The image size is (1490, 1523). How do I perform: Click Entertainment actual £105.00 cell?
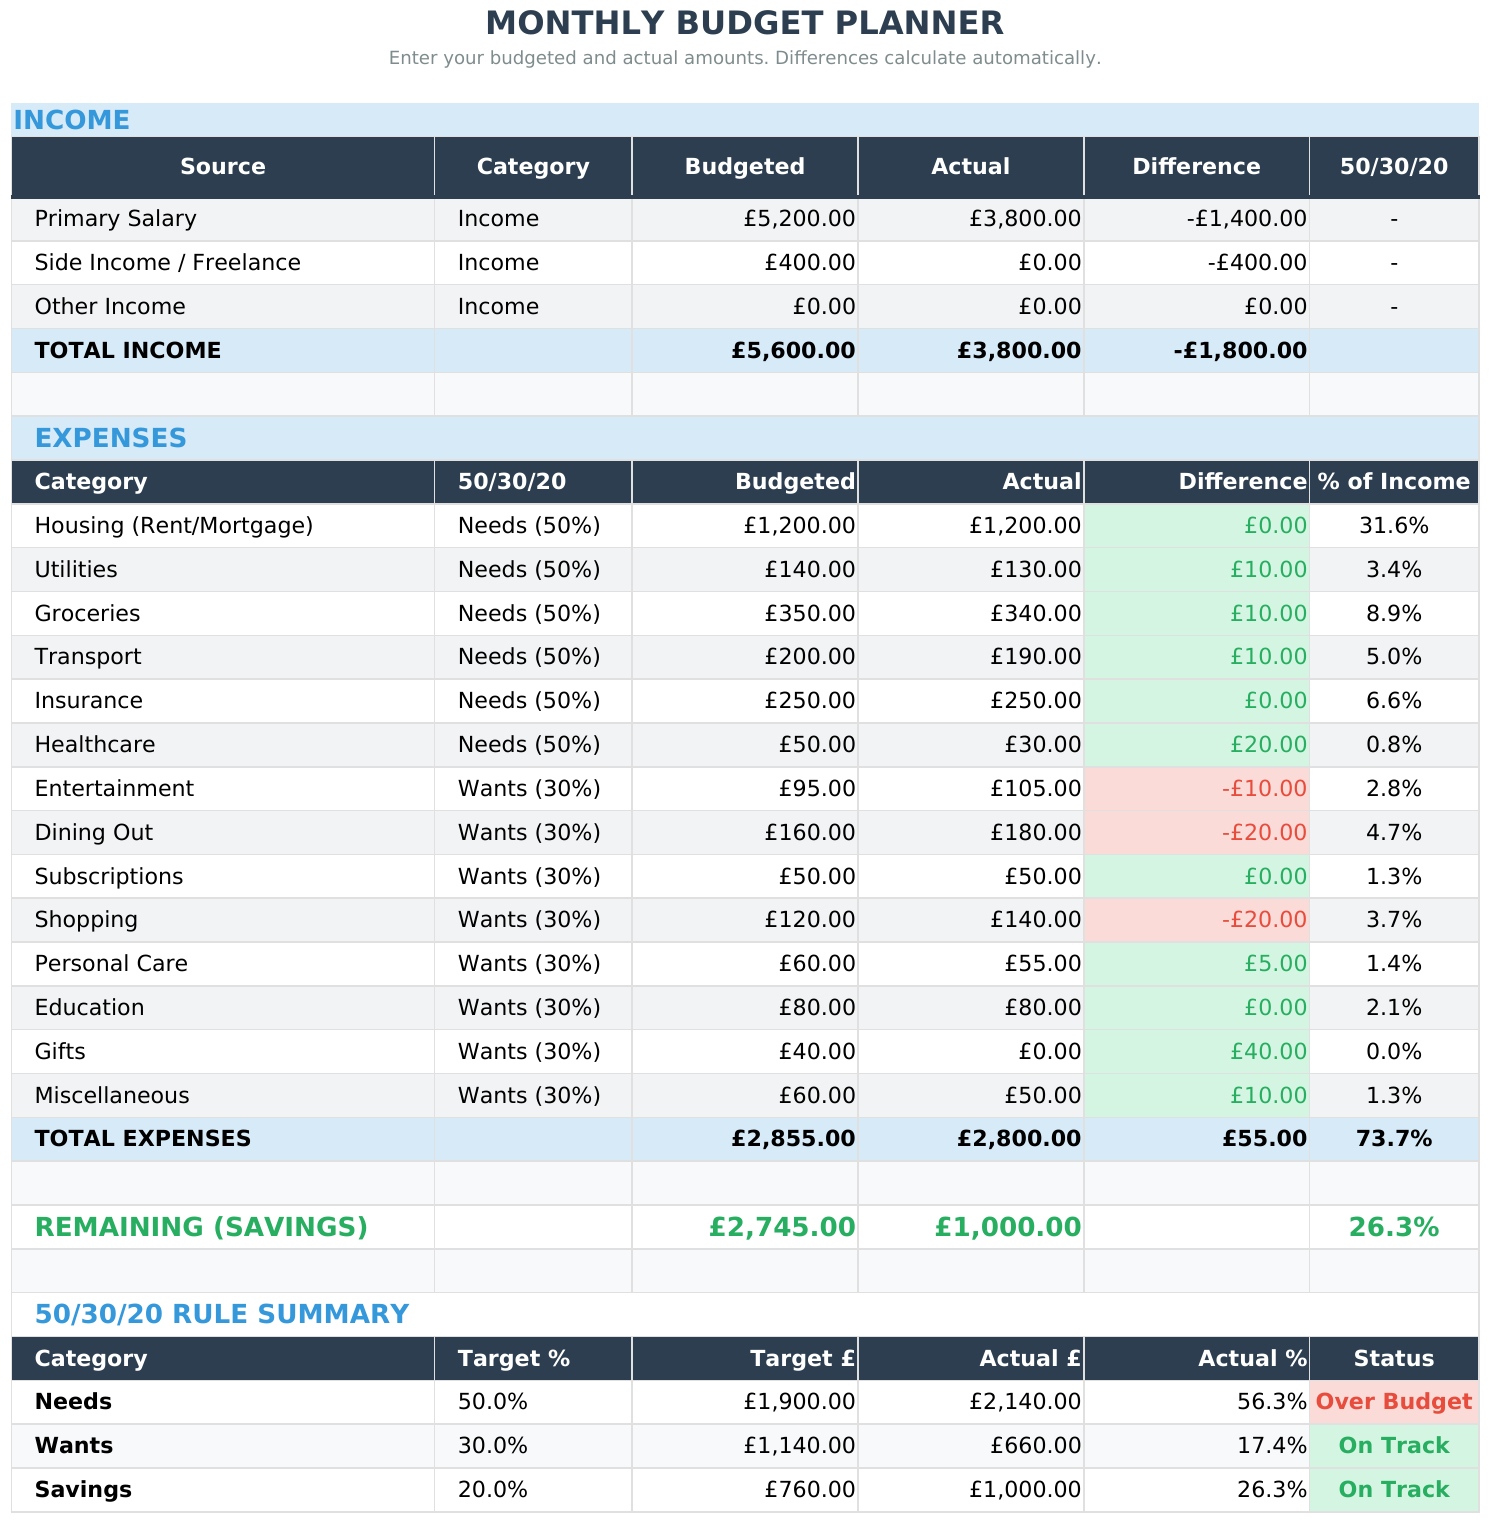tap(971, 789)
